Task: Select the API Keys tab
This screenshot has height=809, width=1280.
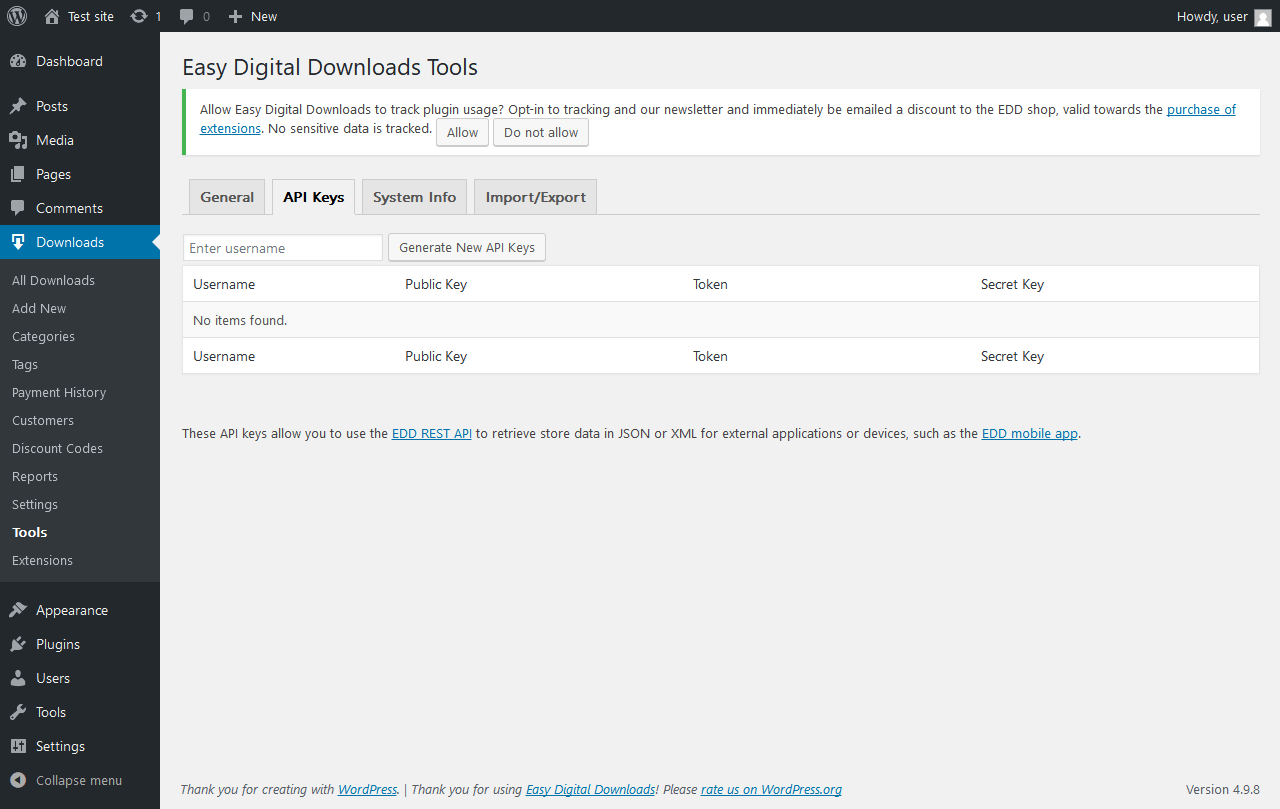Action: pyautogui.click(x=313, y=197)
